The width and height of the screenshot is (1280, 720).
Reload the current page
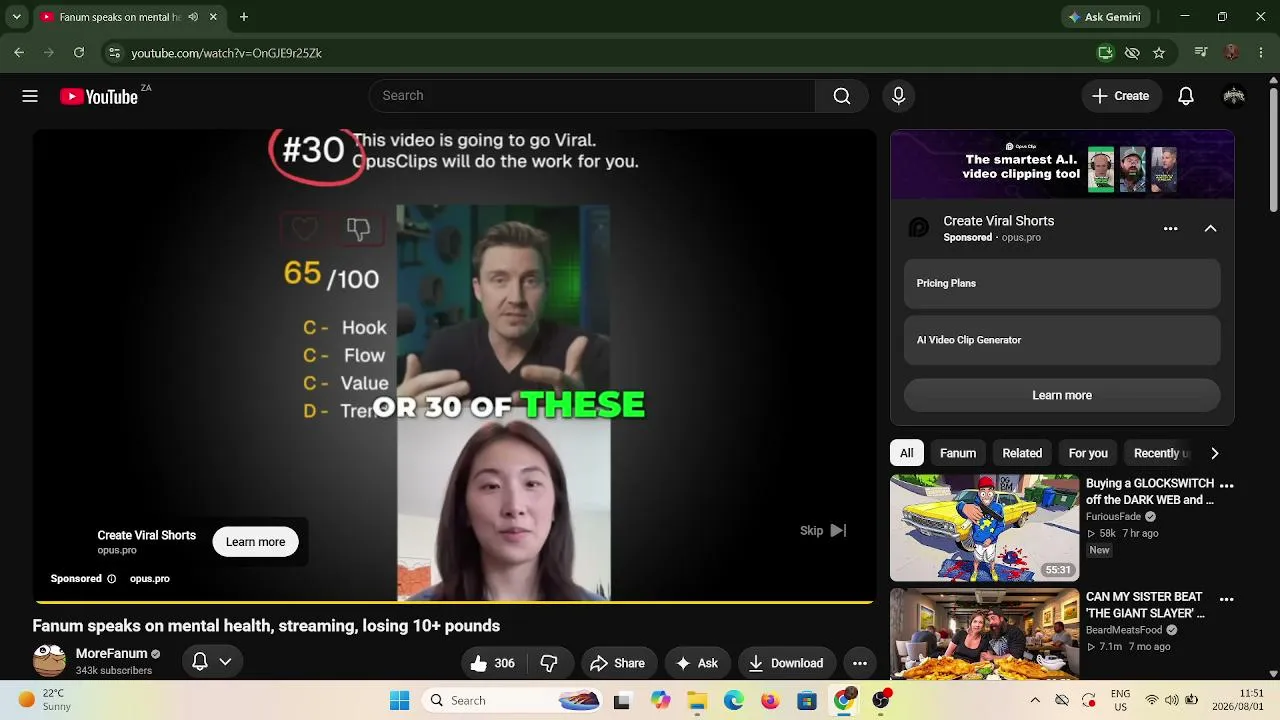[x=79, y=53]
